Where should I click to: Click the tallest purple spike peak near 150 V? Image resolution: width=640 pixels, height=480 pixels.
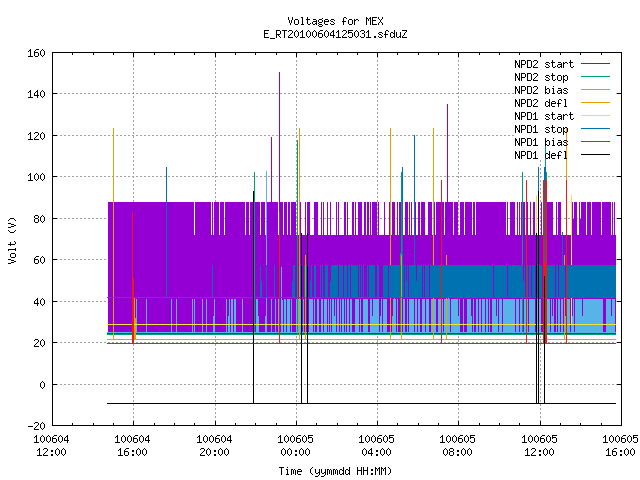click(280, 73)
